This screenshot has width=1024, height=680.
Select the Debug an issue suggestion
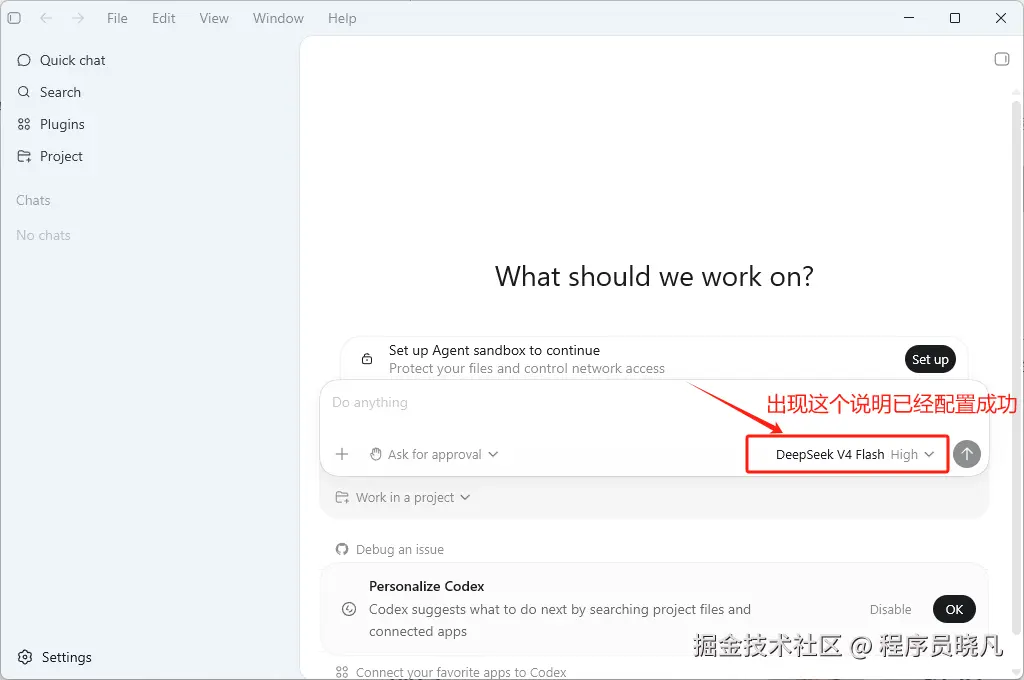coord(400,549)
